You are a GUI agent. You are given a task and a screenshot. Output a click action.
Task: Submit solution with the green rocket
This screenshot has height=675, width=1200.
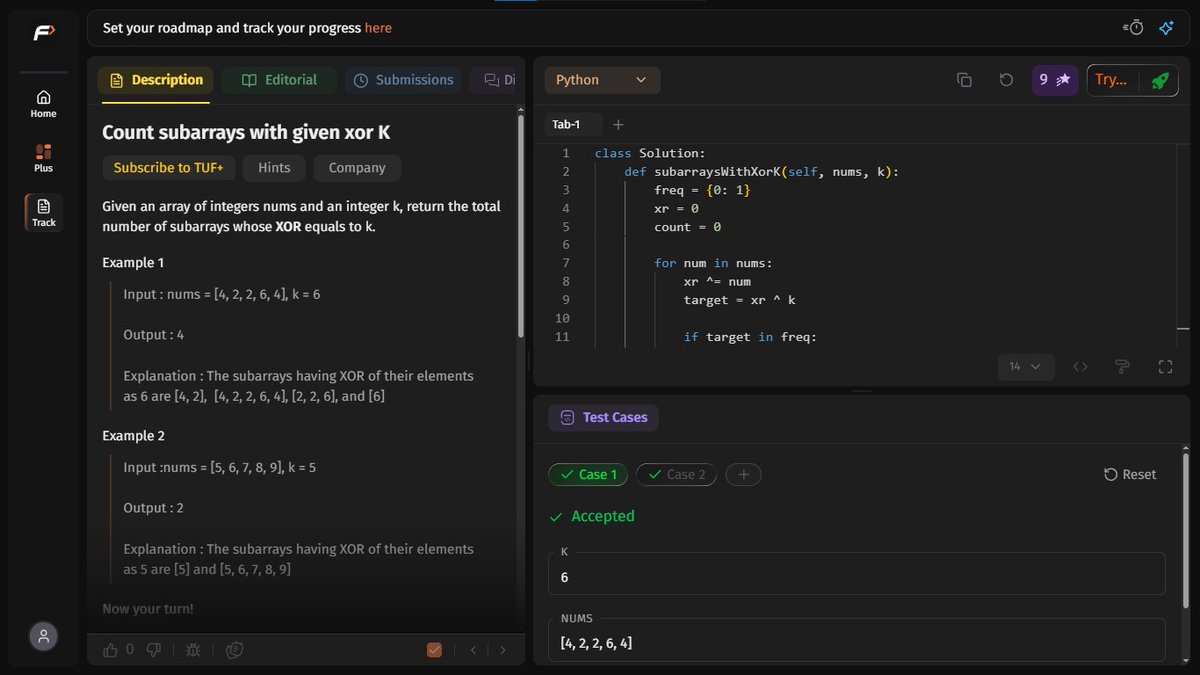[1160, 80]
